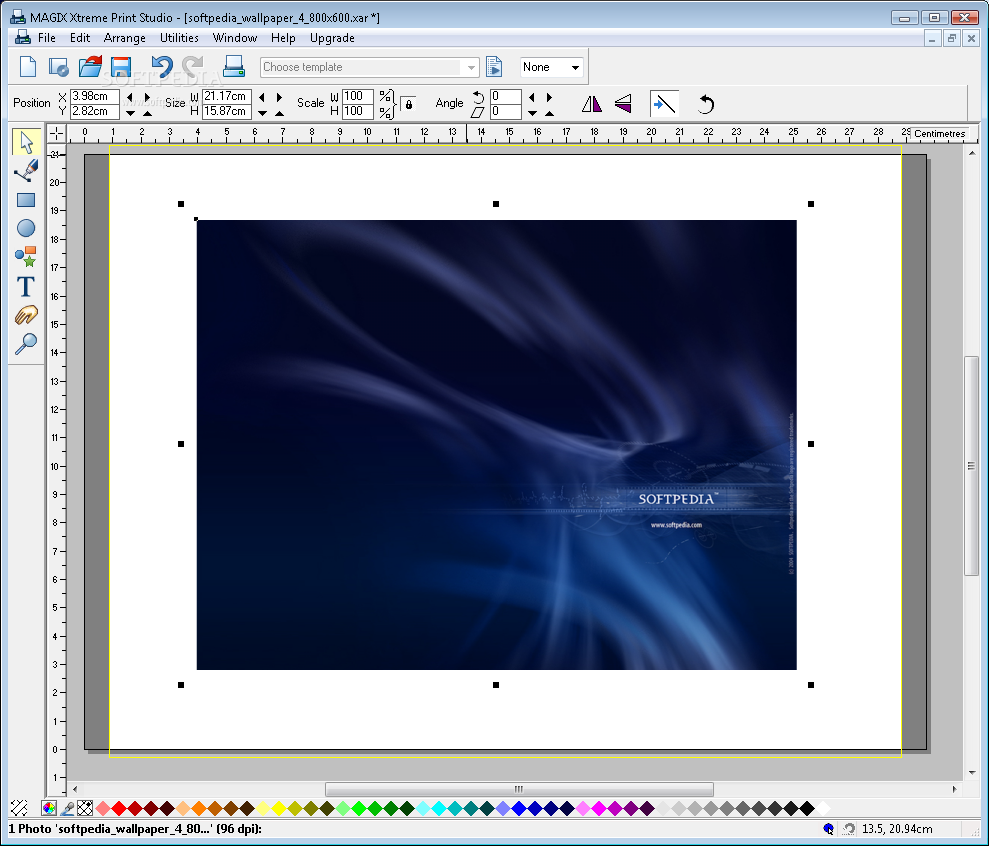Screen dimensions: 989x846
Task: Click the horizontal scrollbar thumb
Action: pos(519,789)
